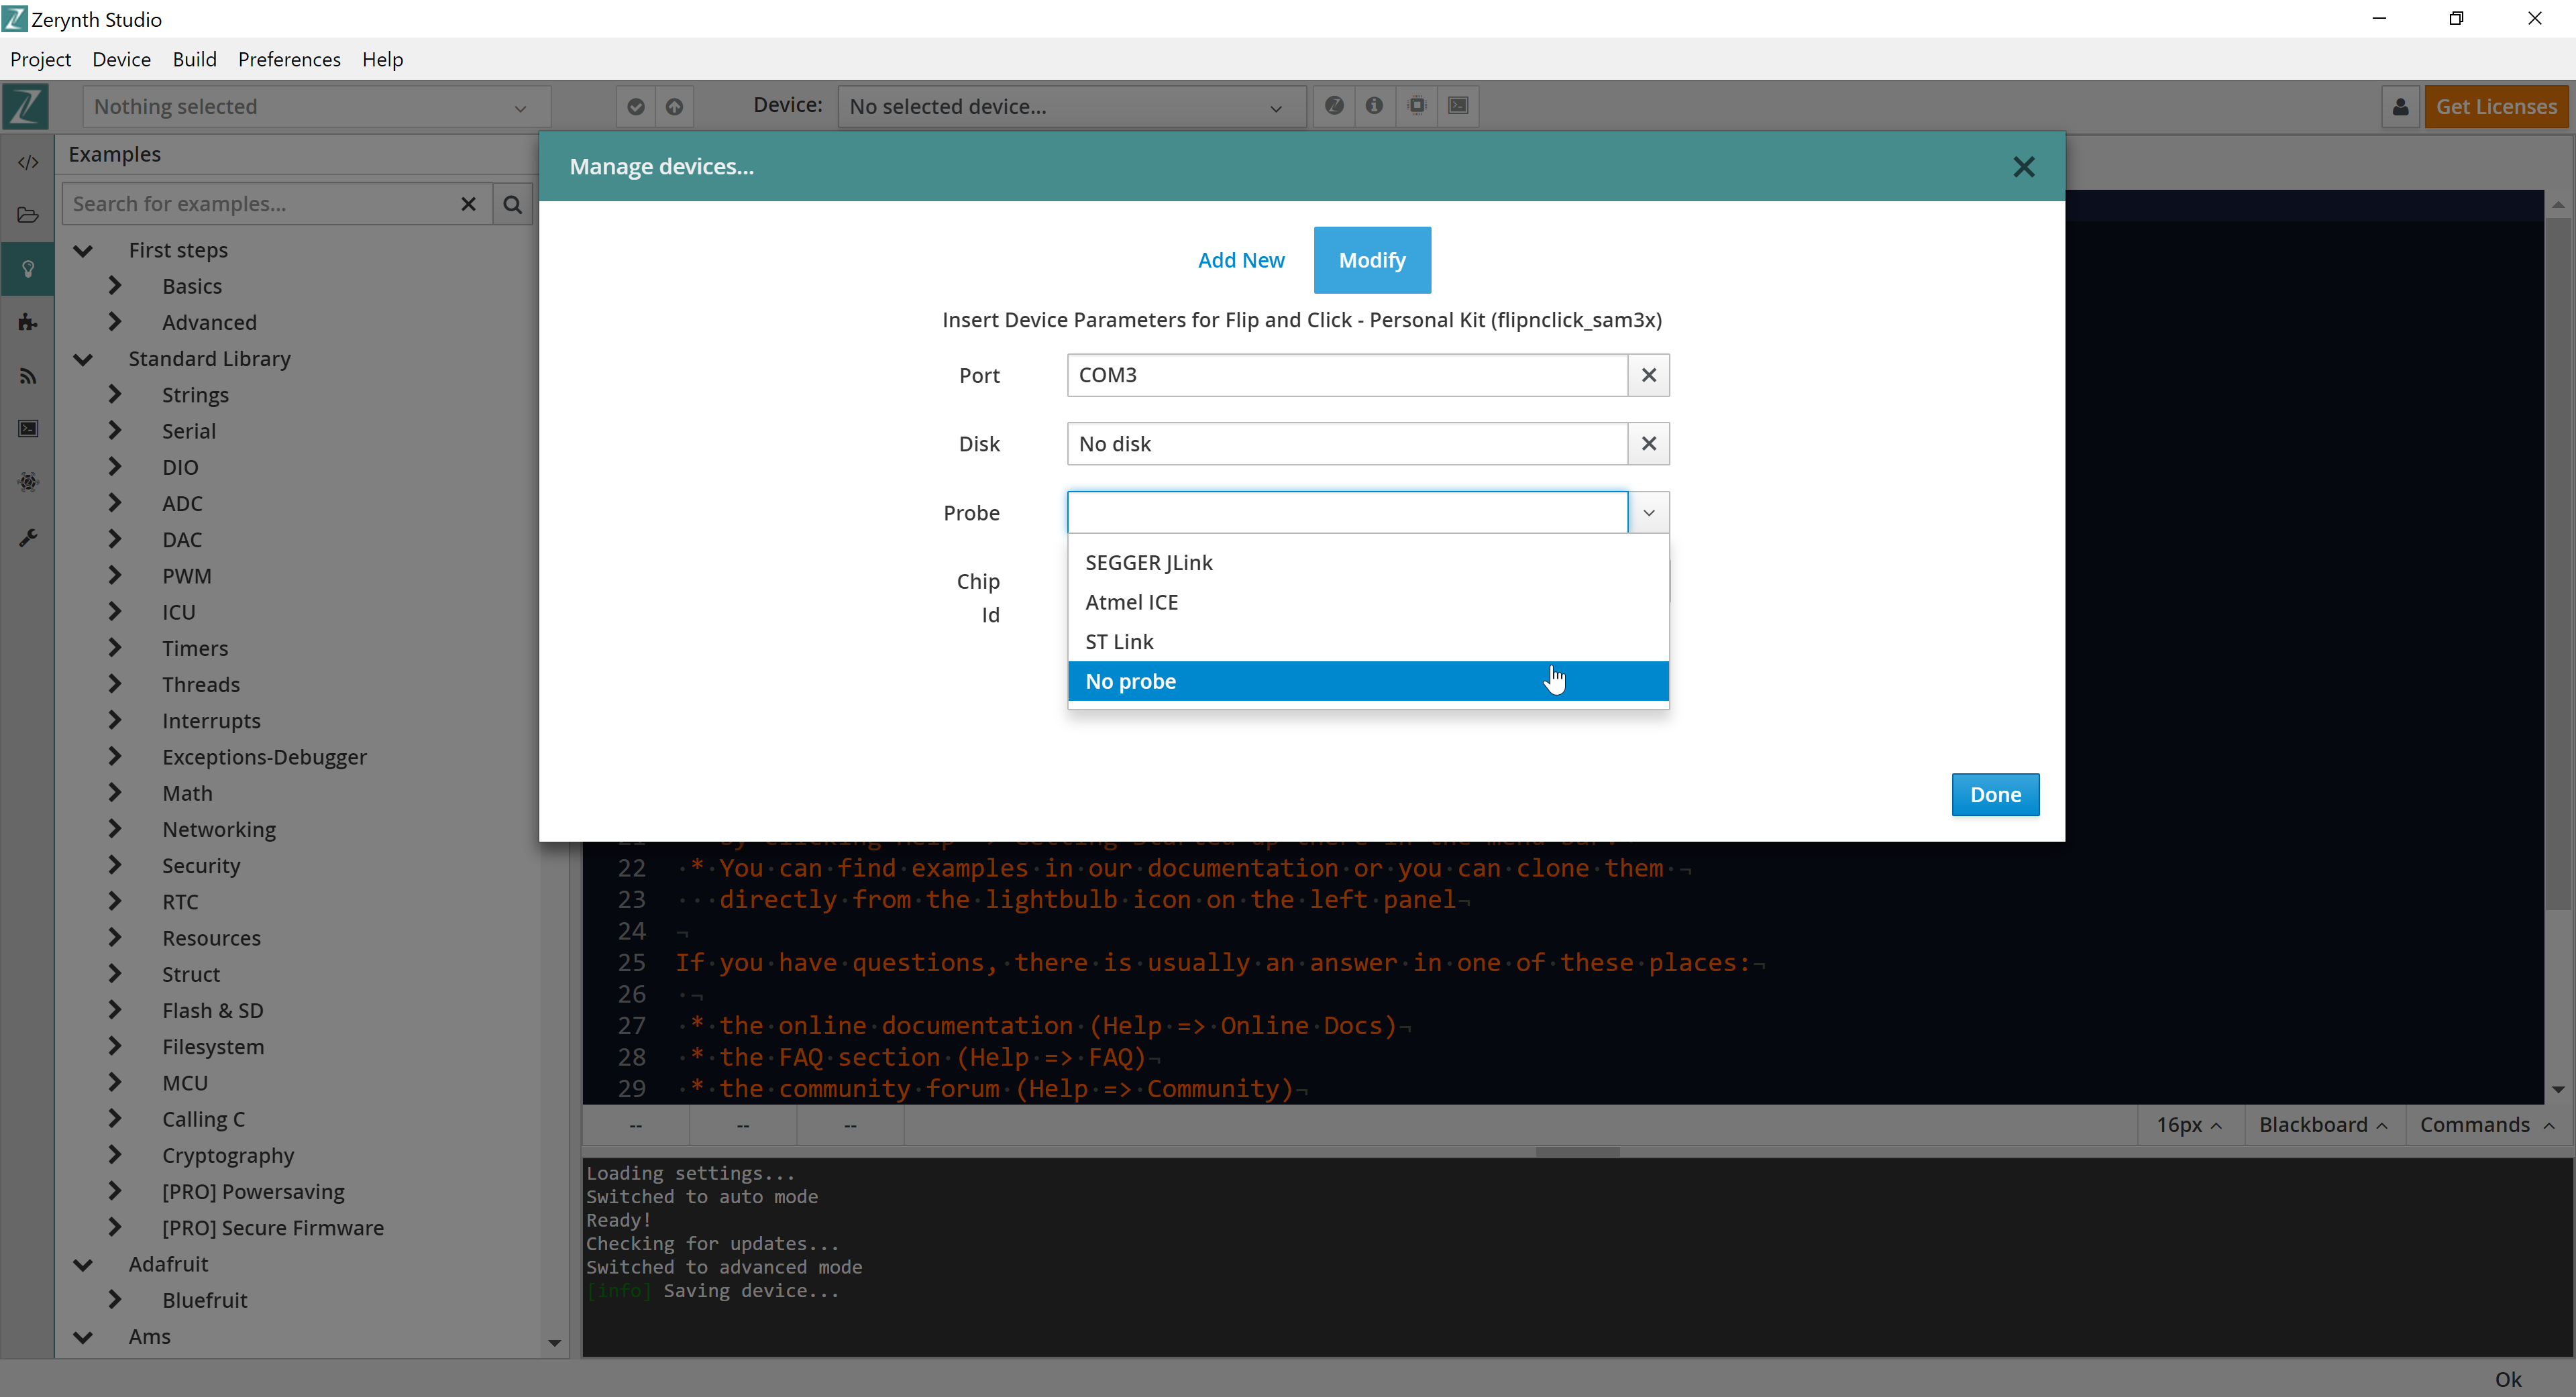2576x1397 pixels.
Task: Open the console sidebar icon
Action: coord(28,429)
